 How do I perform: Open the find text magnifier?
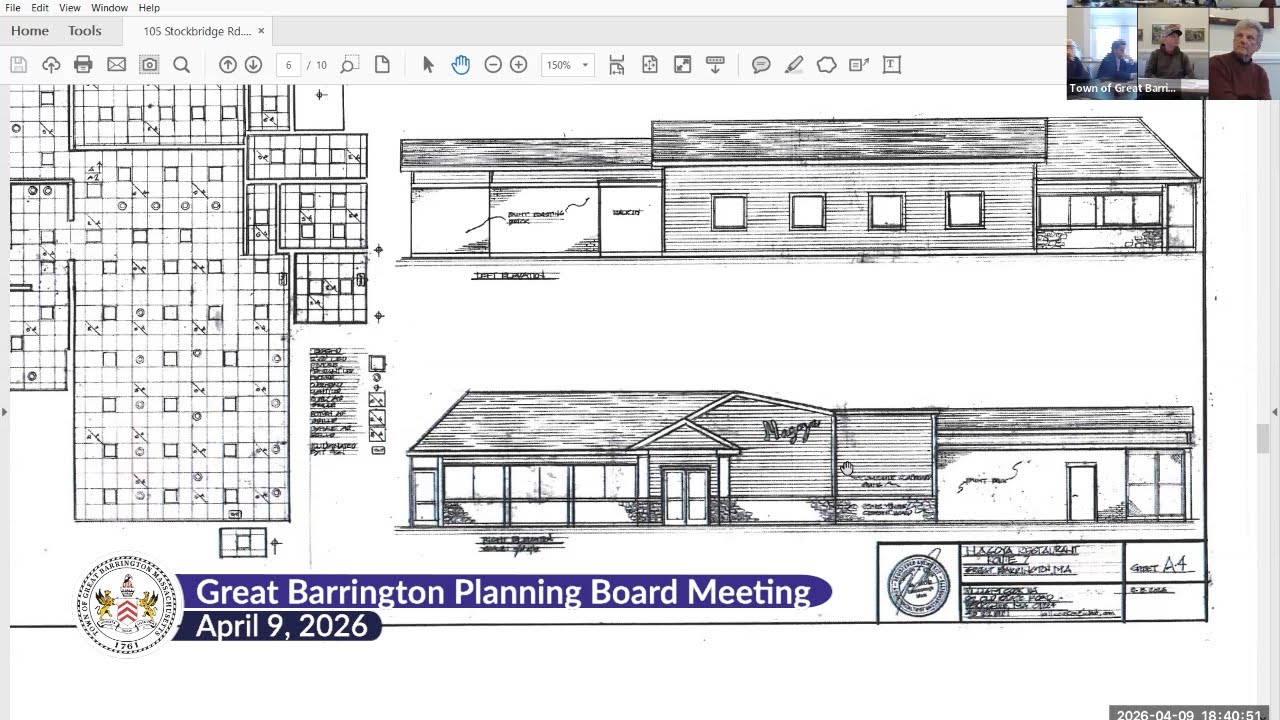[x=181, y=65]
